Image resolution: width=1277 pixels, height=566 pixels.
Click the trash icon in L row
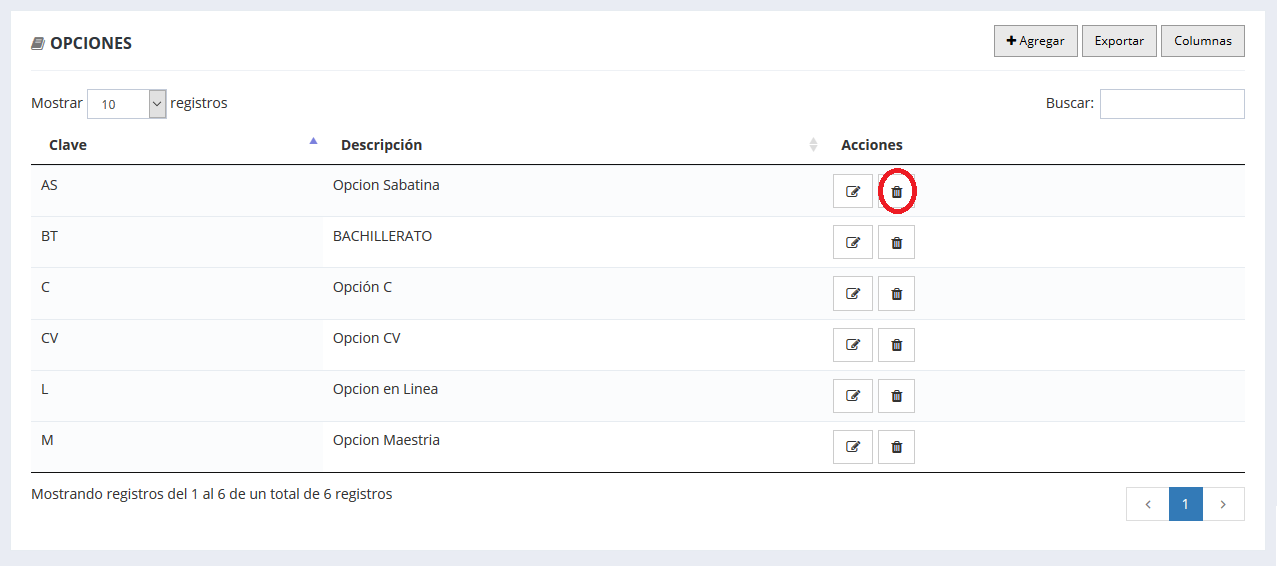click(896, 395)
